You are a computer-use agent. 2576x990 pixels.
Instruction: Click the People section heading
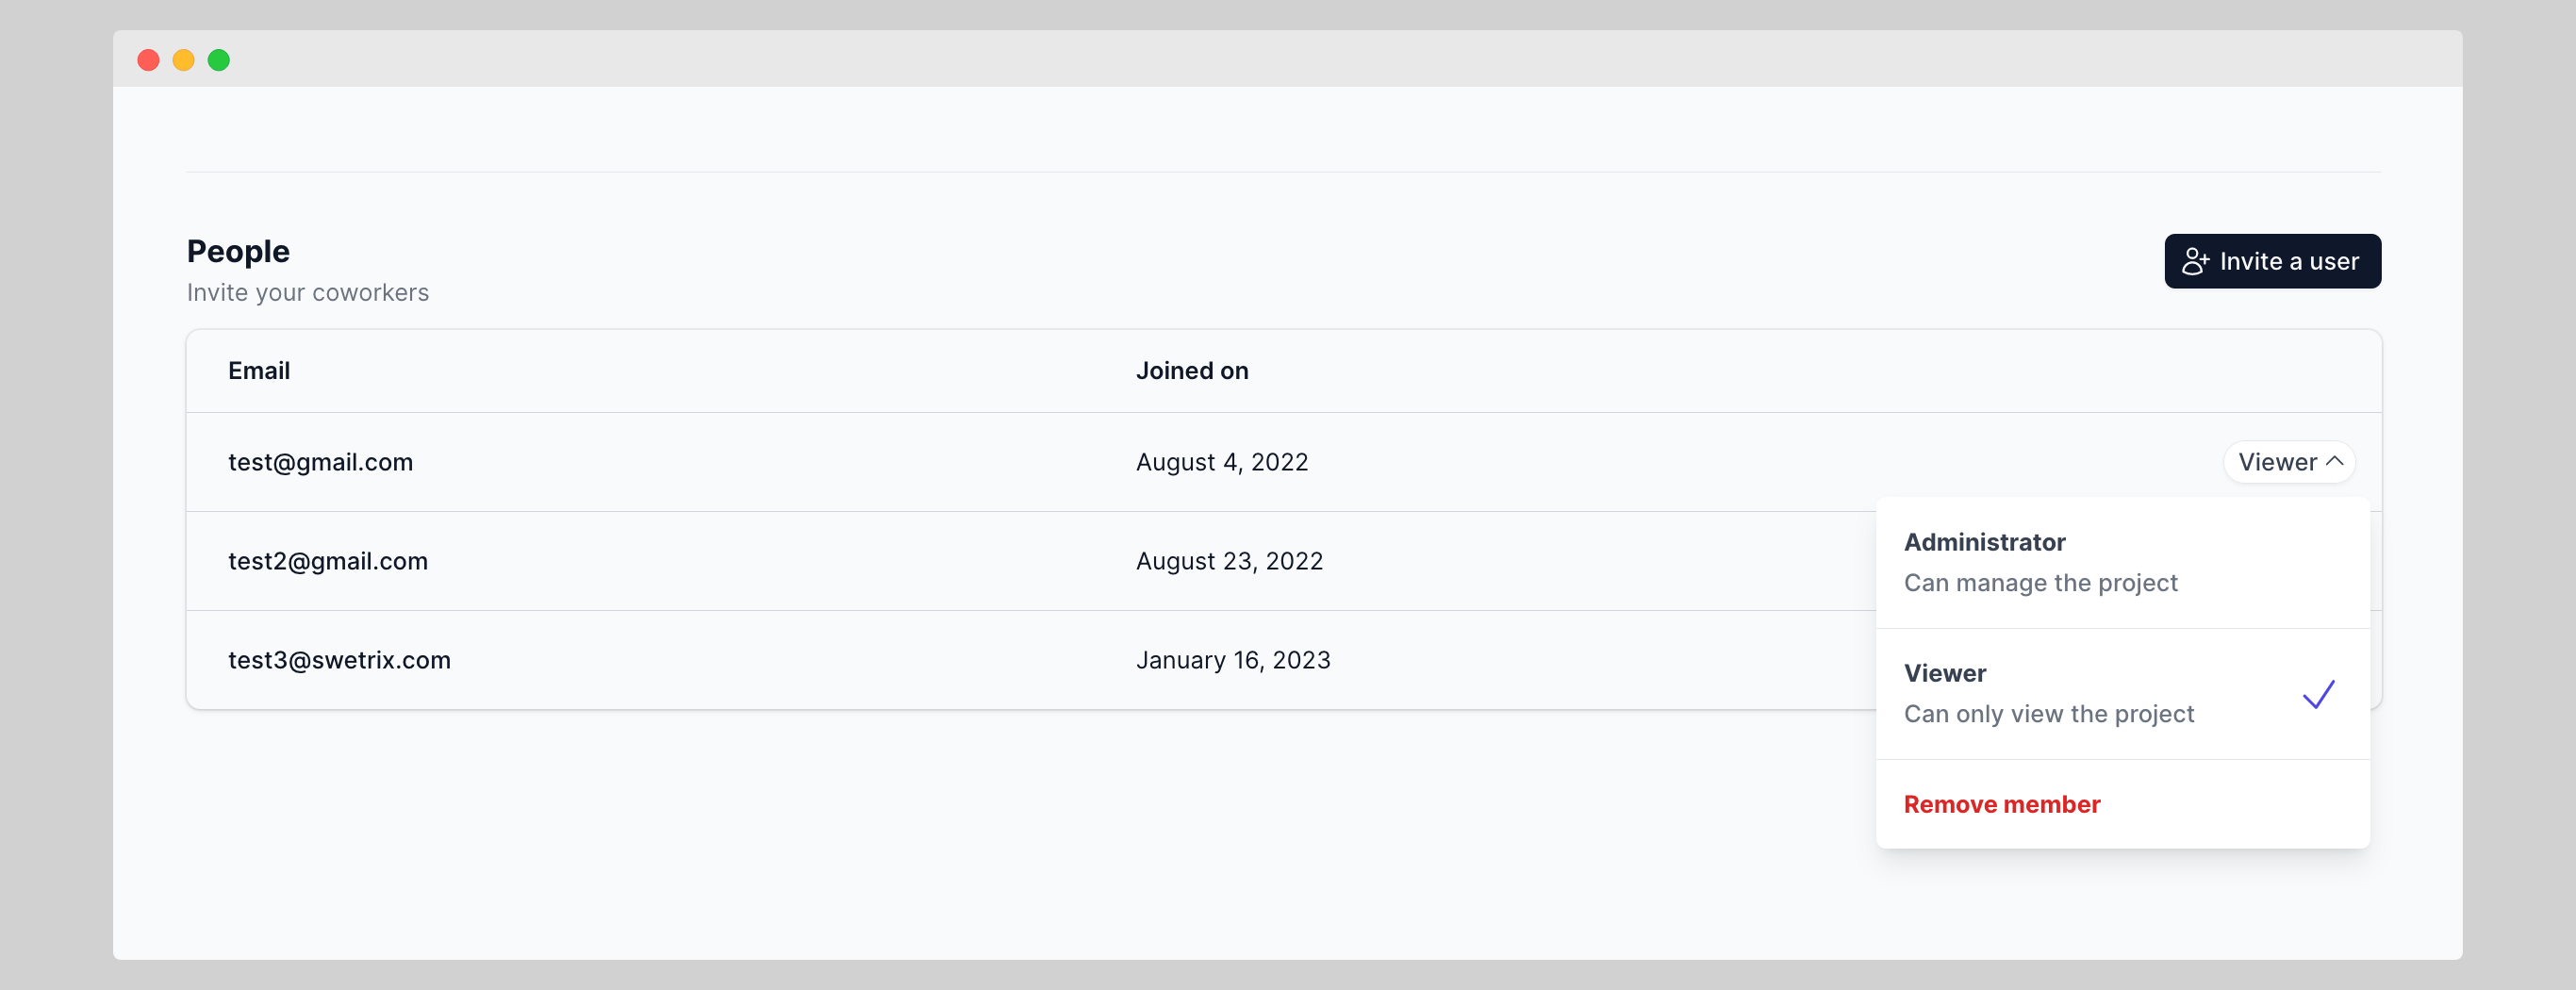238,251
